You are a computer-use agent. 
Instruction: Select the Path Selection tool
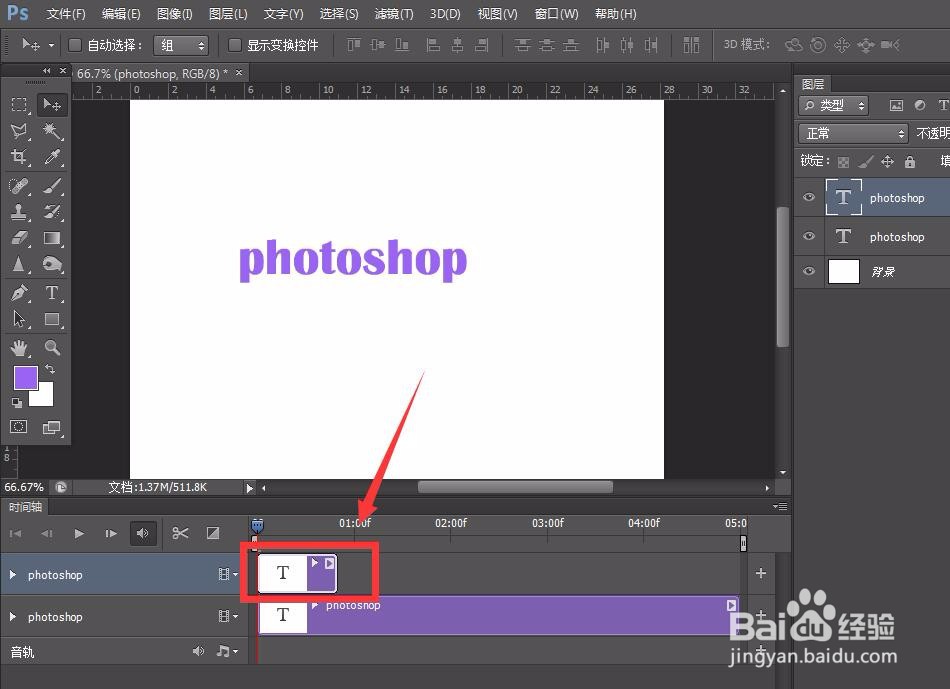point(19,319)
